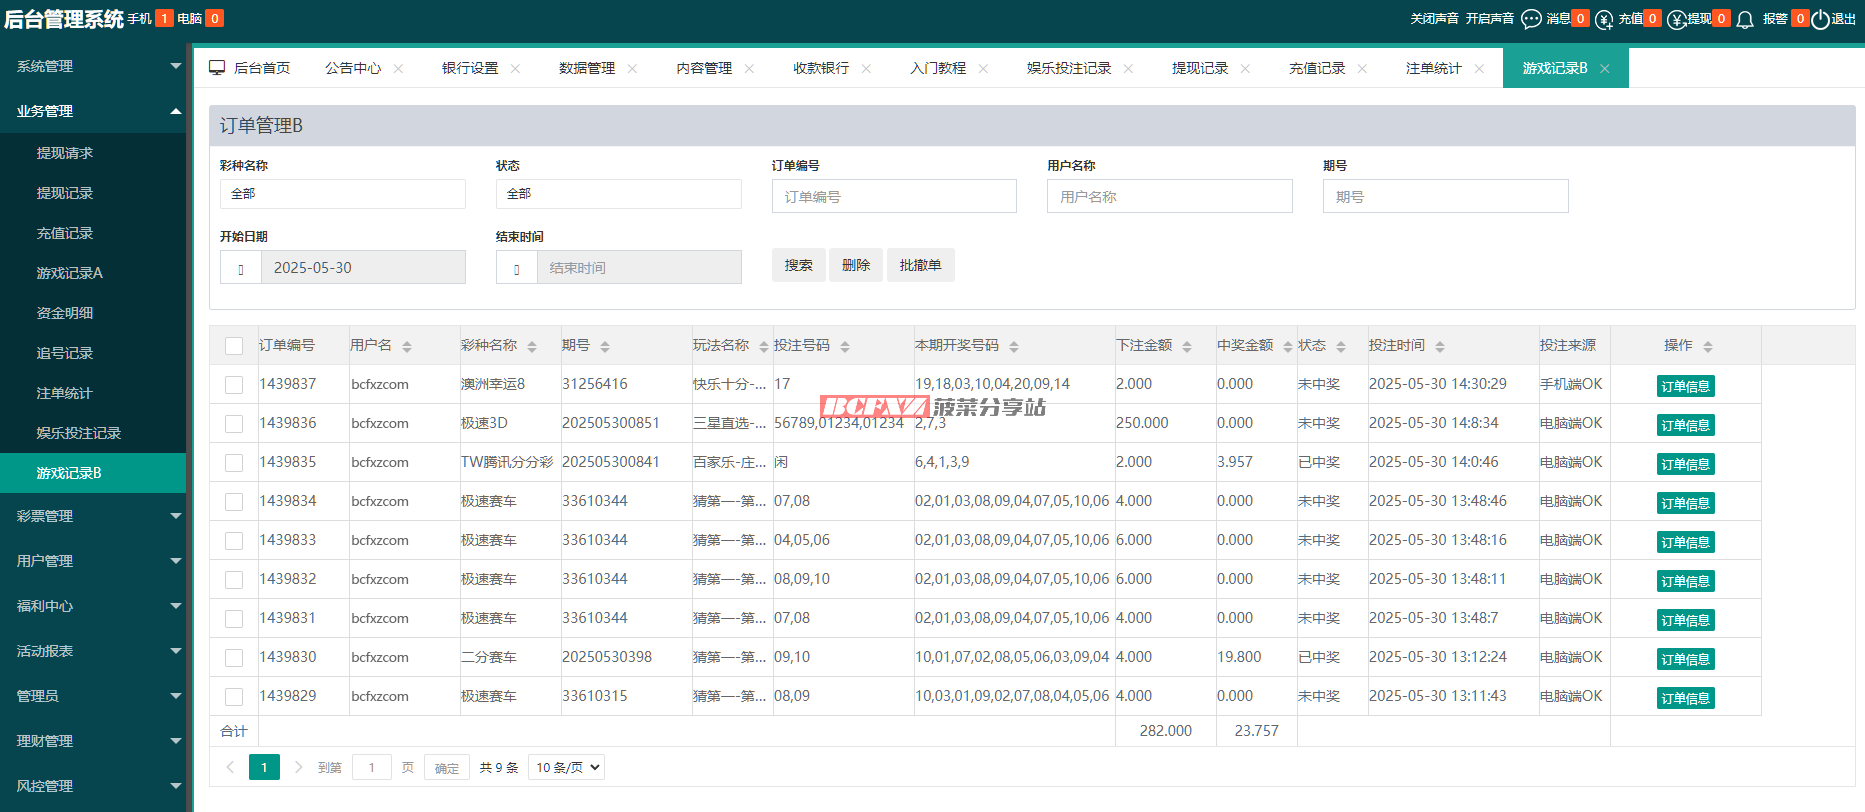Open the 10 条/页 page size dropdown
Screen dimensions: 1865x812
[566, 767]
